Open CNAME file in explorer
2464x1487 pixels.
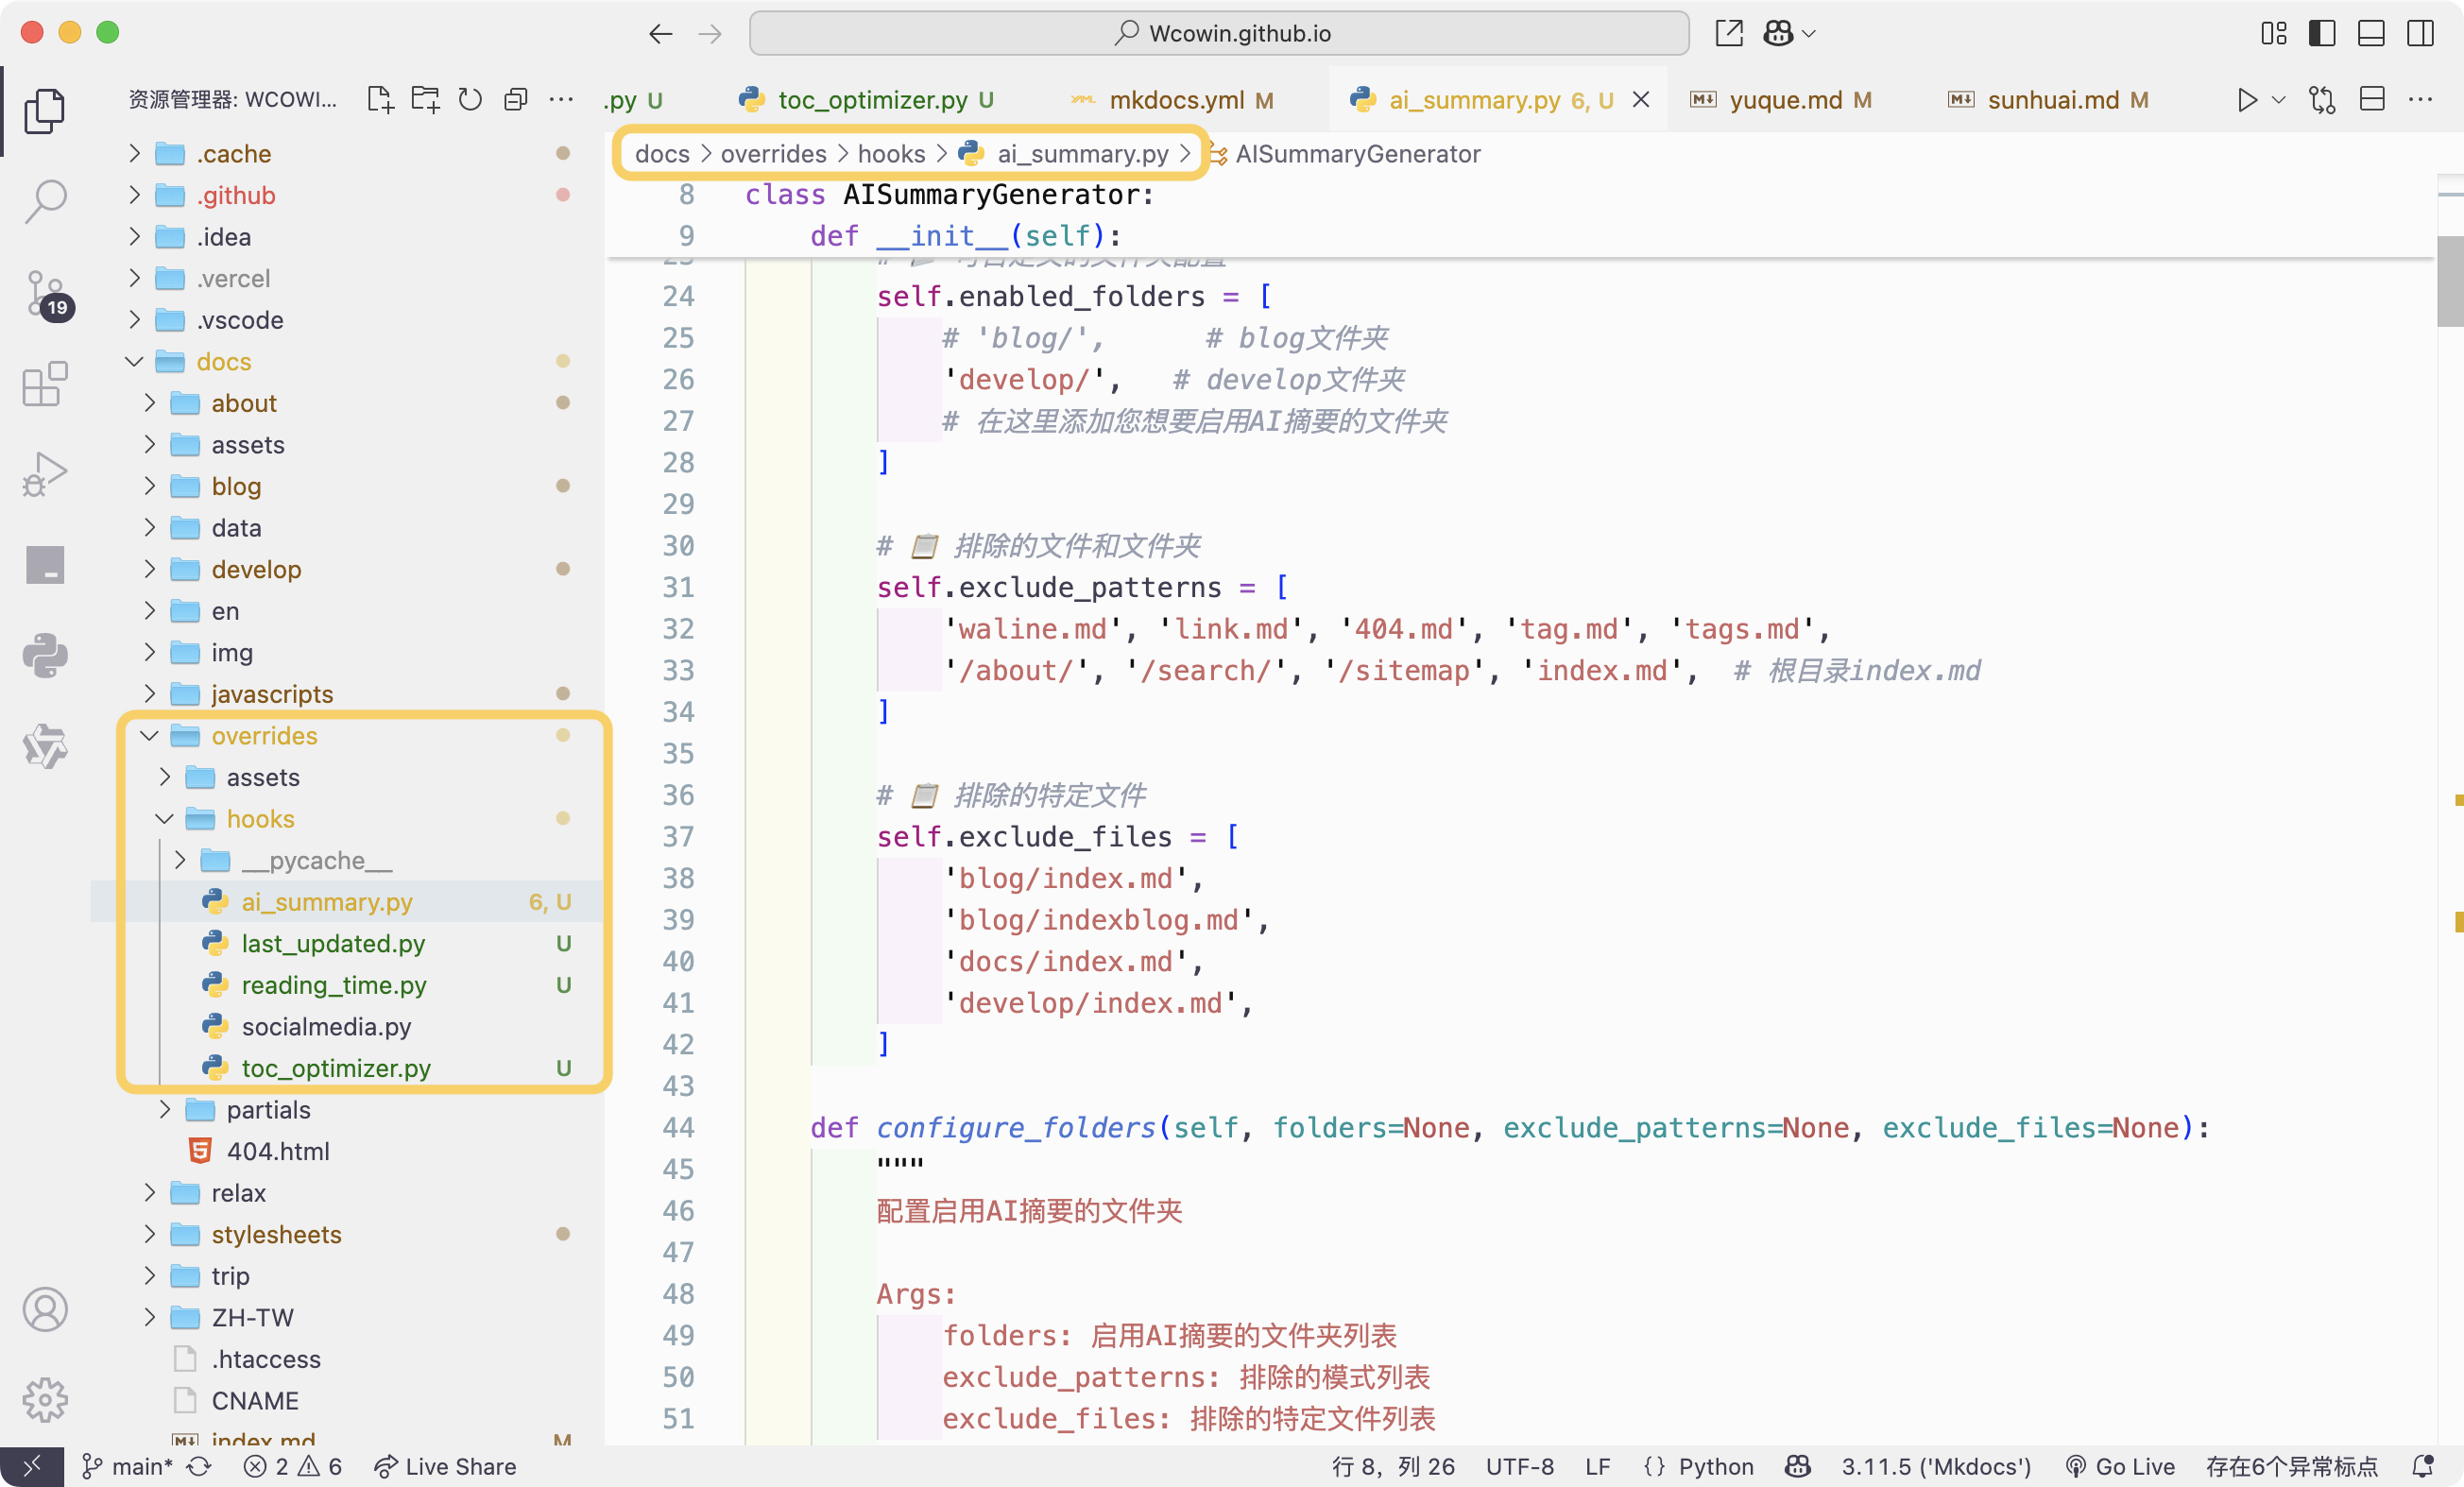tap(346, 1400)
